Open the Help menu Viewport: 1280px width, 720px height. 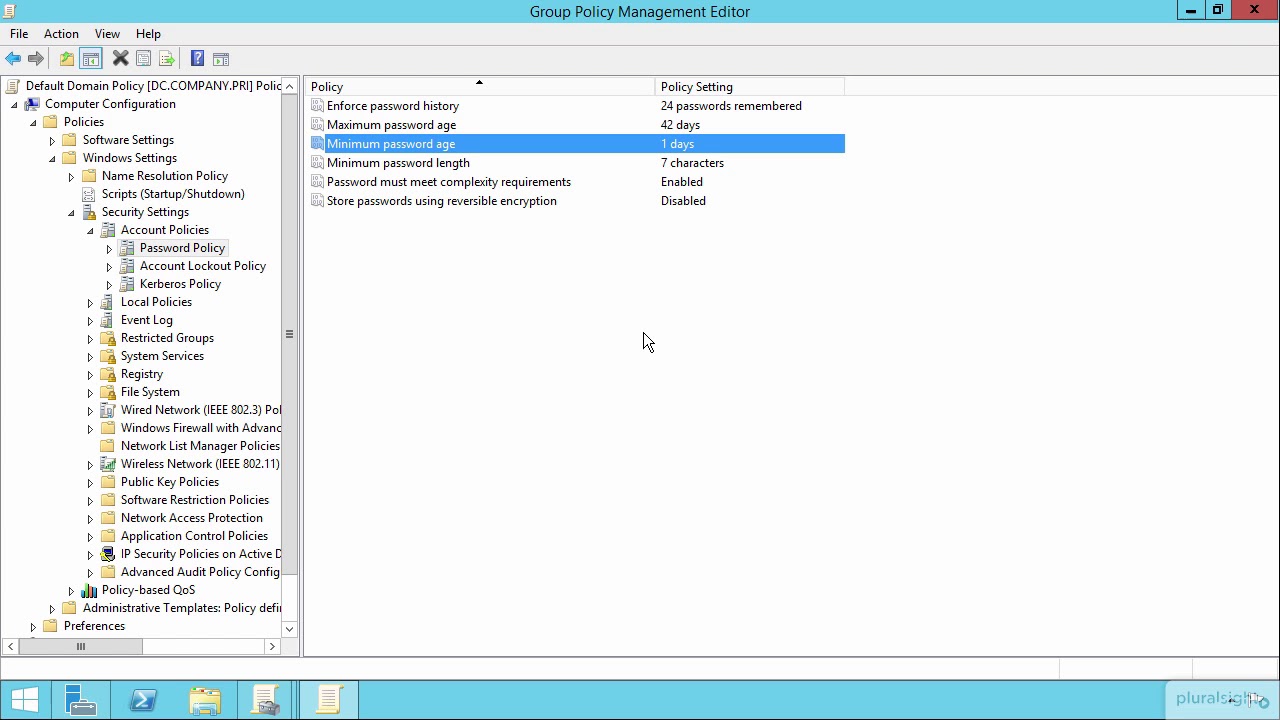tap(148, 34)
